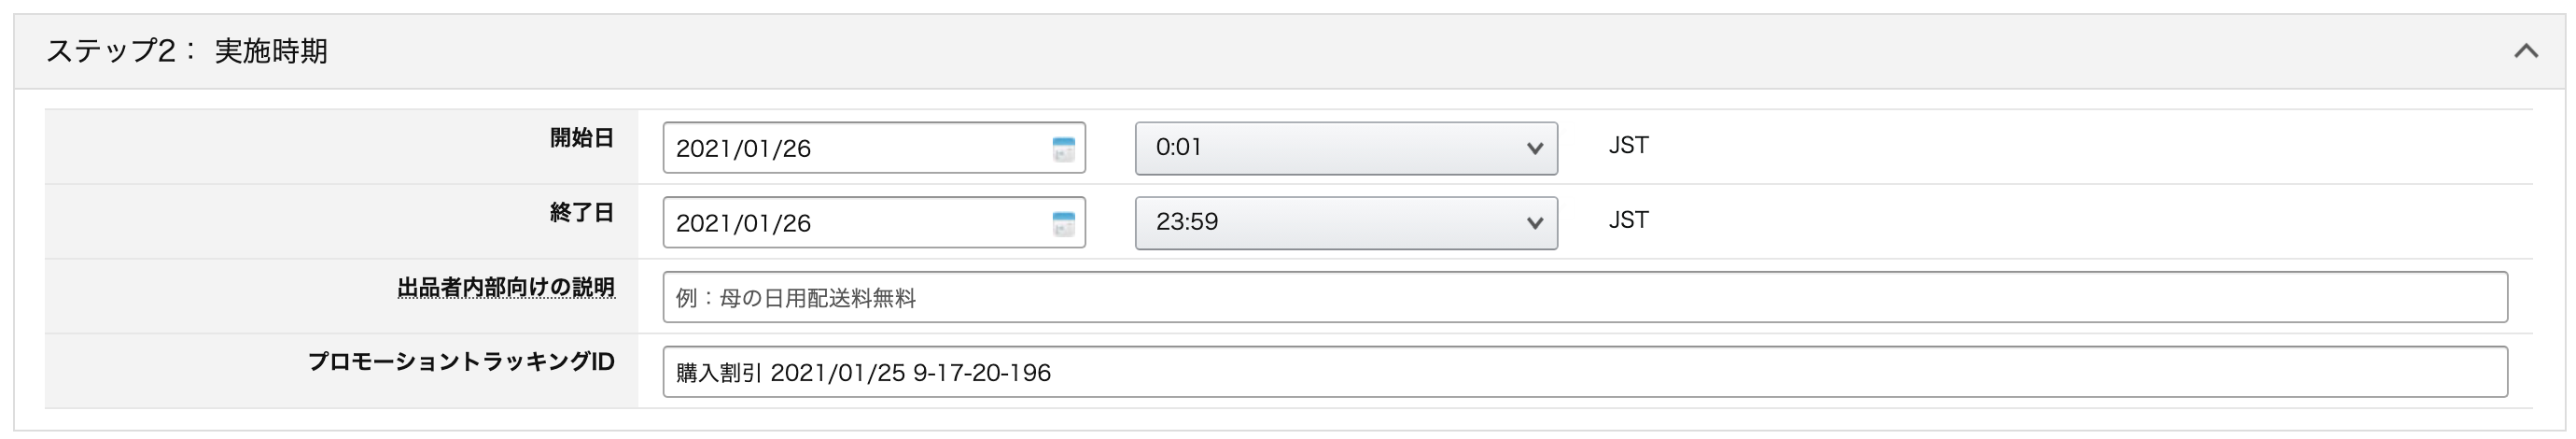
Task: Click the プロモーショントラッキングID input field
Action: point(1585,372)
